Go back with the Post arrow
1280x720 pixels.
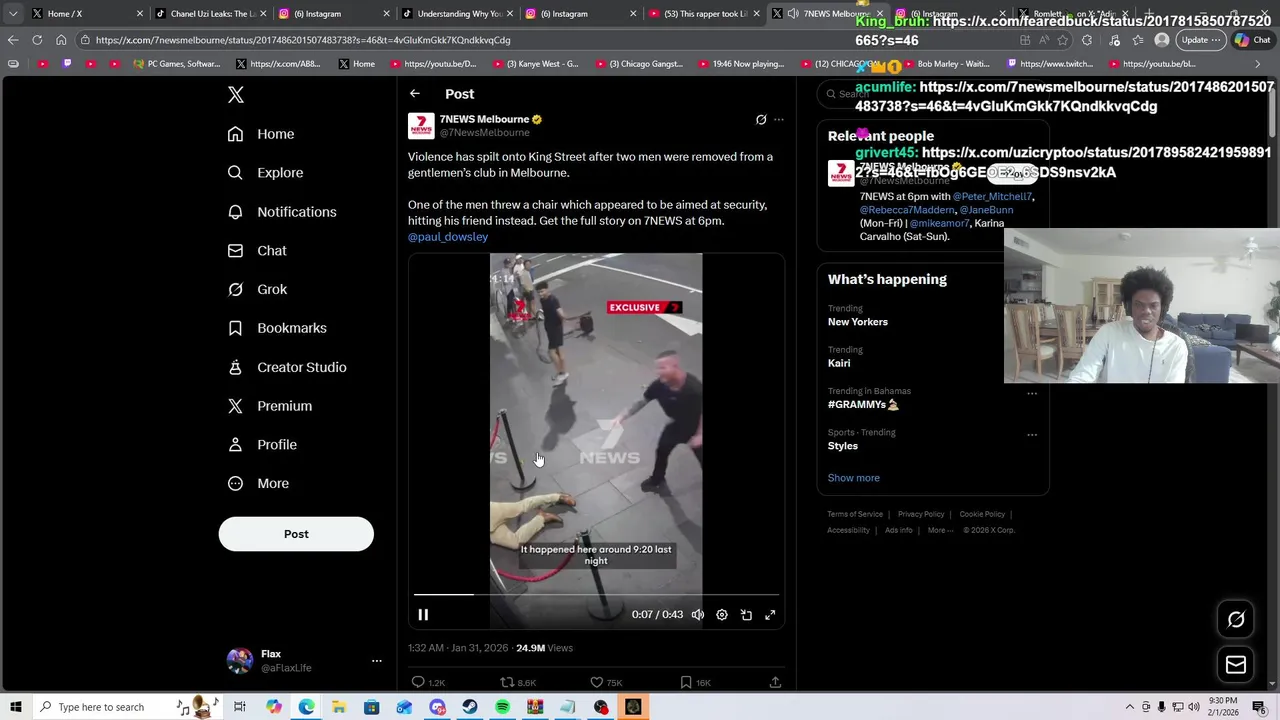tap(414, 94)
